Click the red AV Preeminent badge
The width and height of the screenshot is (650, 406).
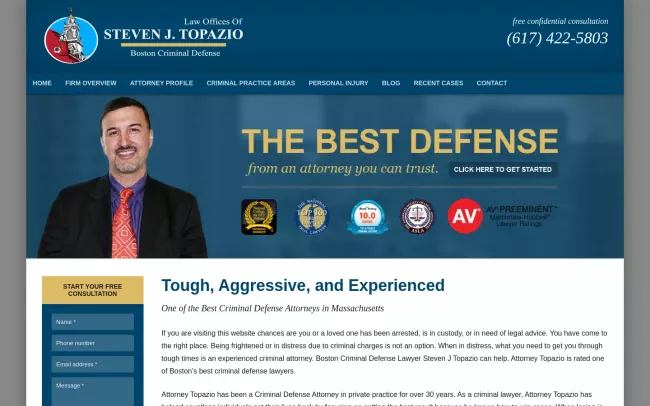click(465, 216)
